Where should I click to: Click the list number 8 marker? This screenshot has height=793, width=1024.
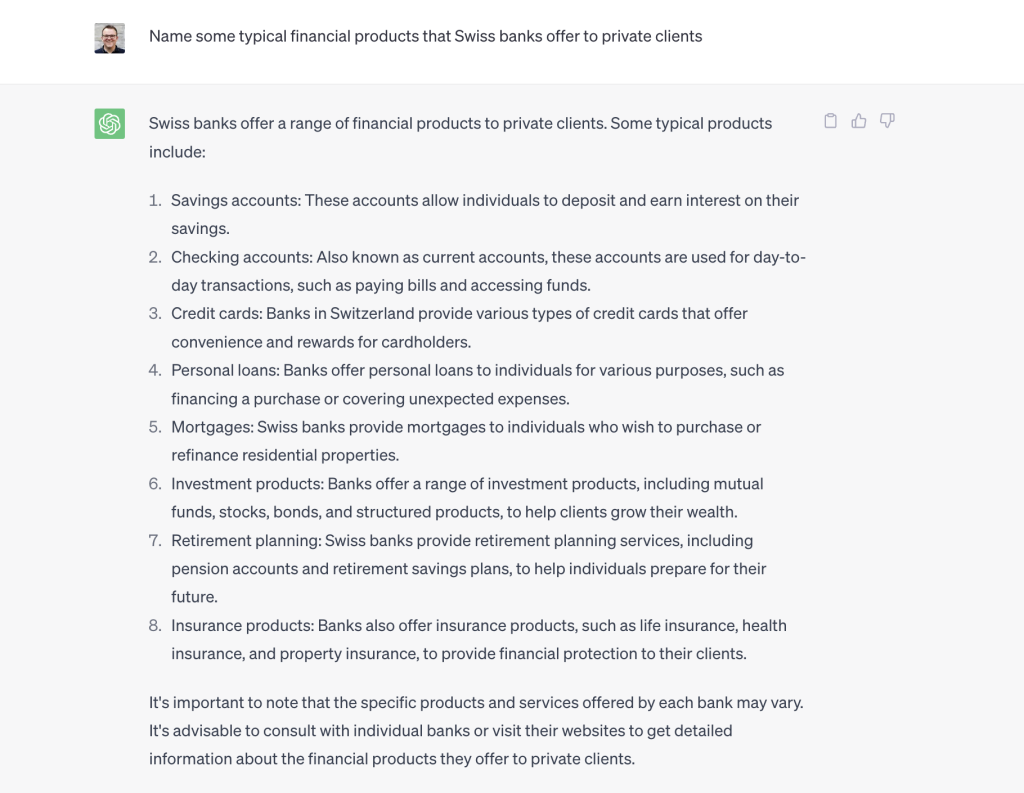(x=155, y=626)
